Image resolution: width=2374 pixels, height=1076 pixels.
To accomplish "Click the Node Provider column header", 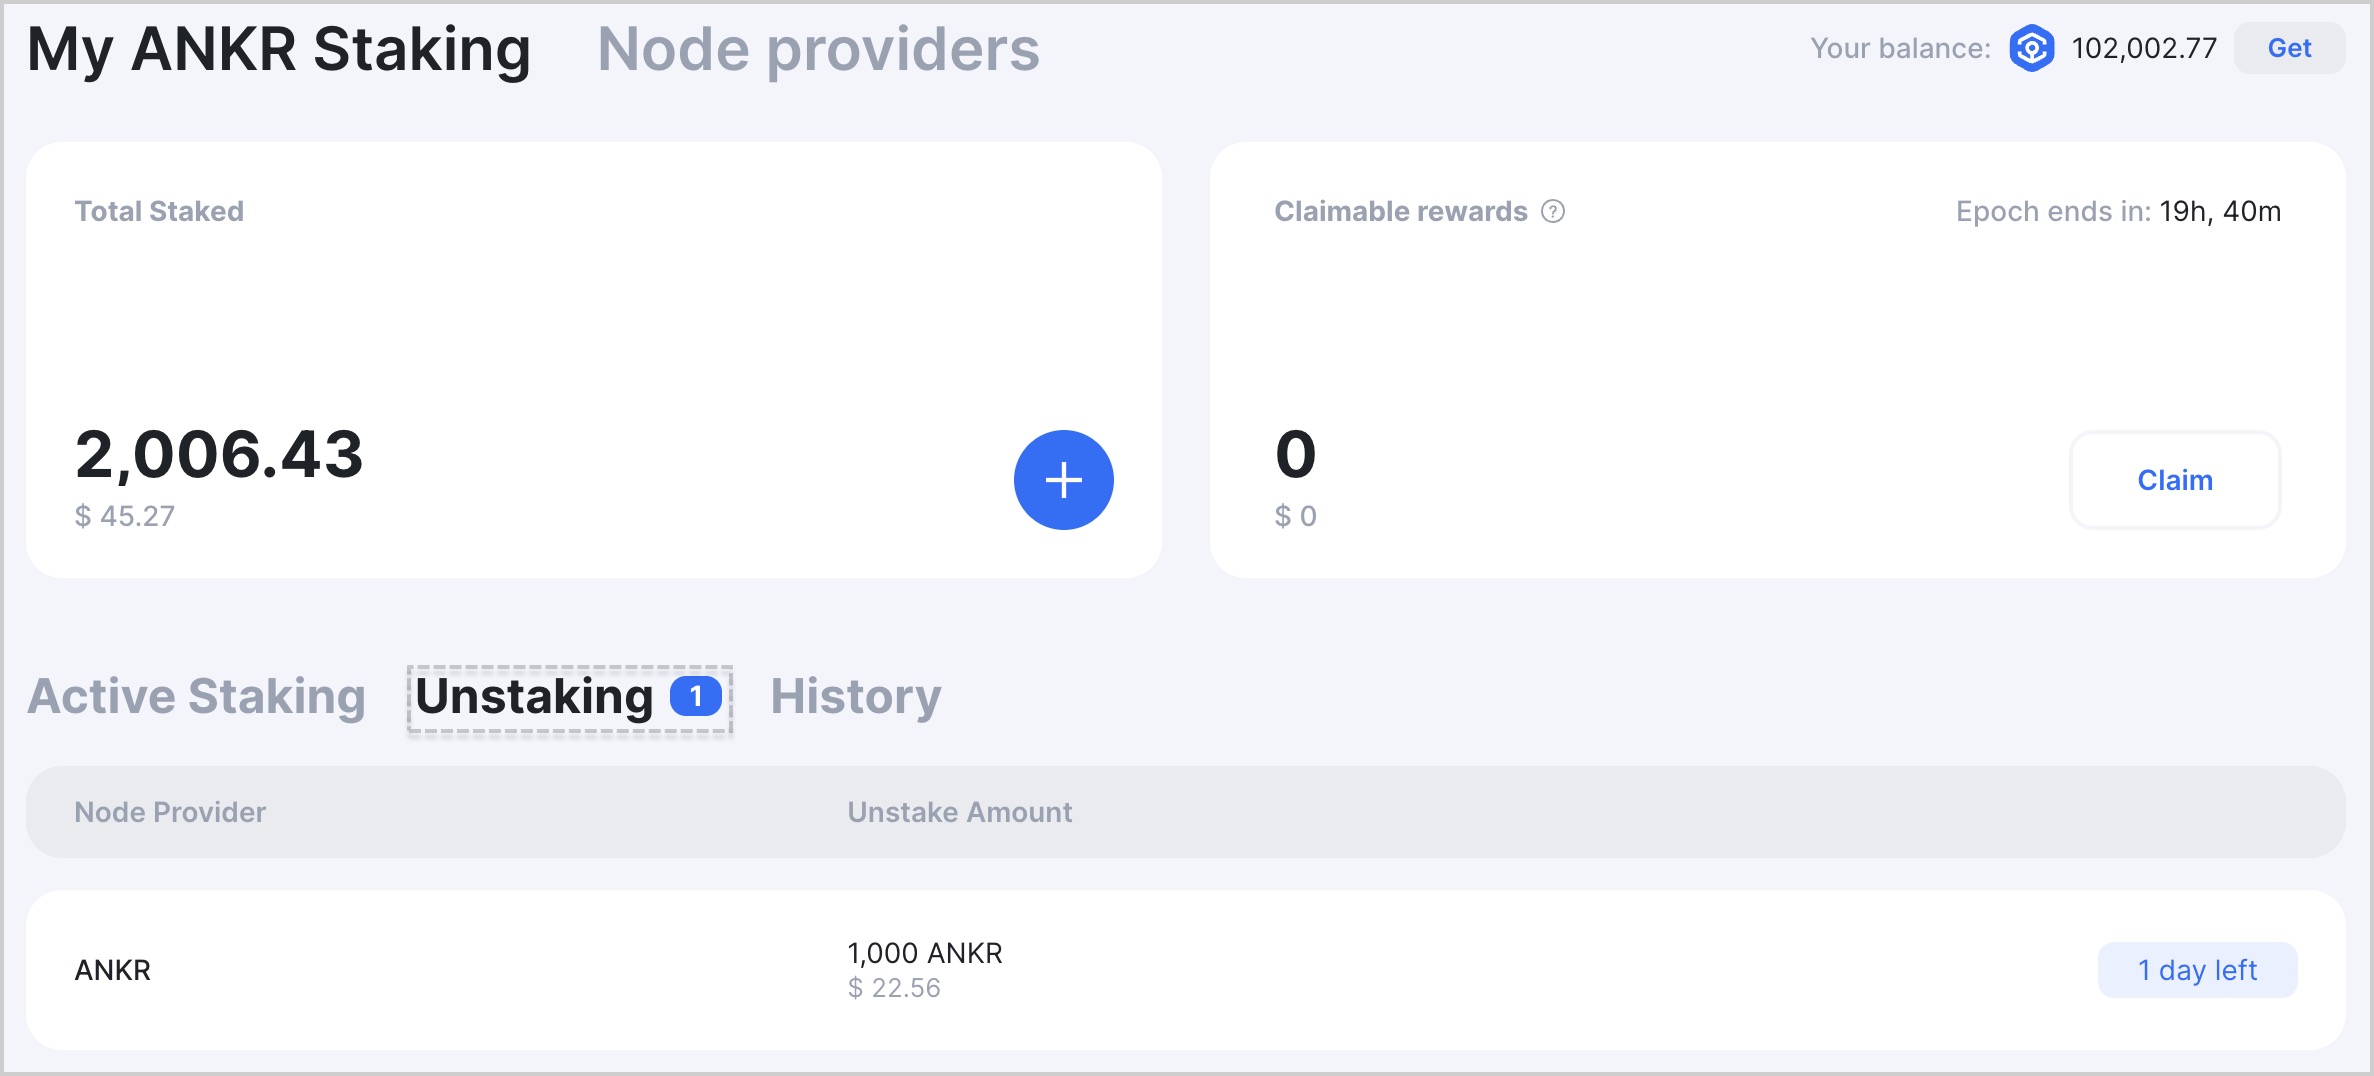I will (x=170, y=812).
